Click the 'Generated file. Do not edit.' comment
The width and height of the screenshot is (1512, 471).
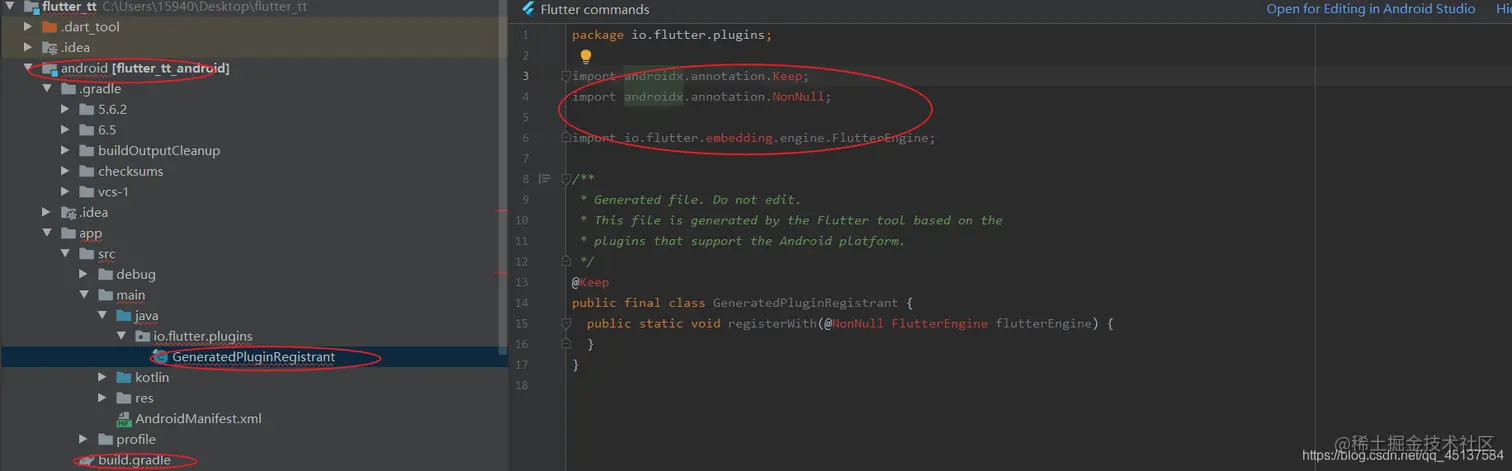(x=697, y=200)
